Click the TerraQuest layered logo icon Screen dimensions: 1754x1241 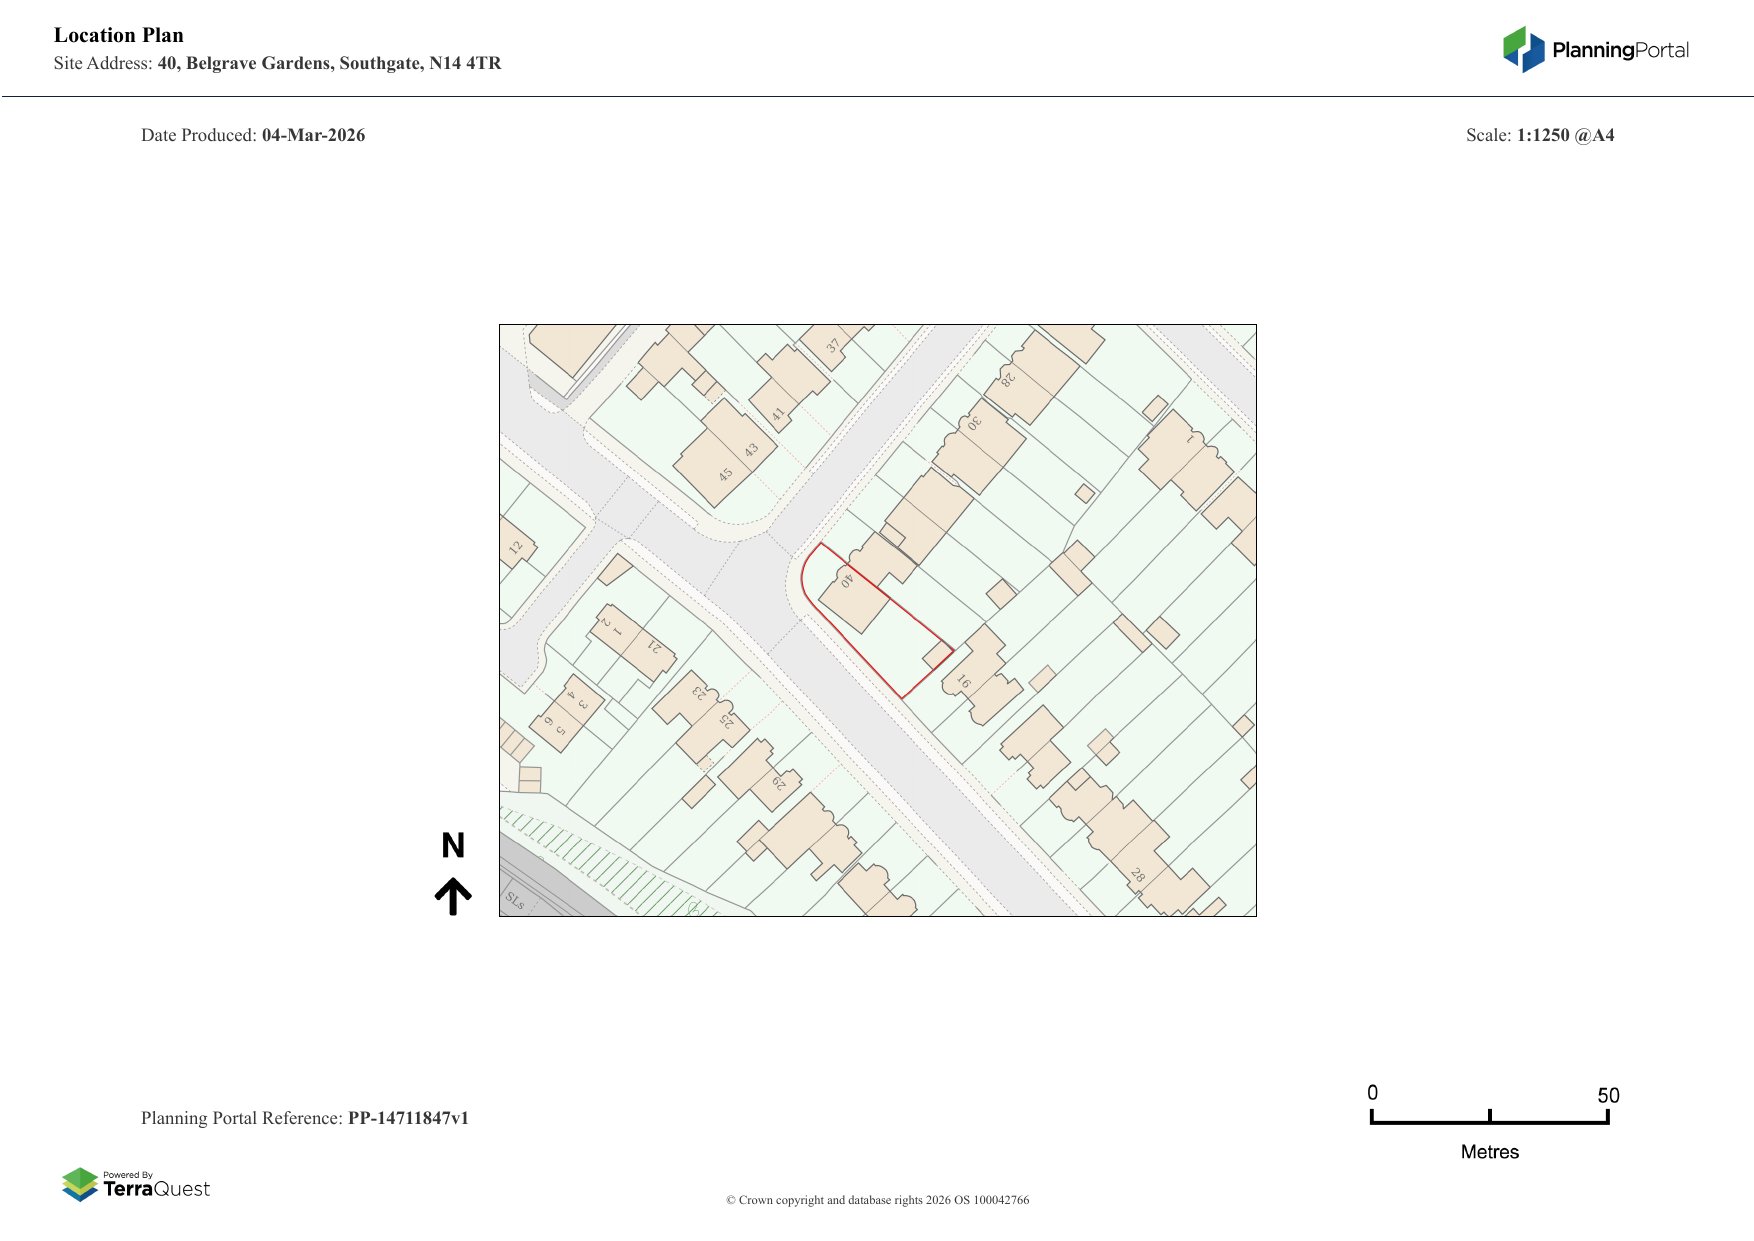coord(80,1184)
